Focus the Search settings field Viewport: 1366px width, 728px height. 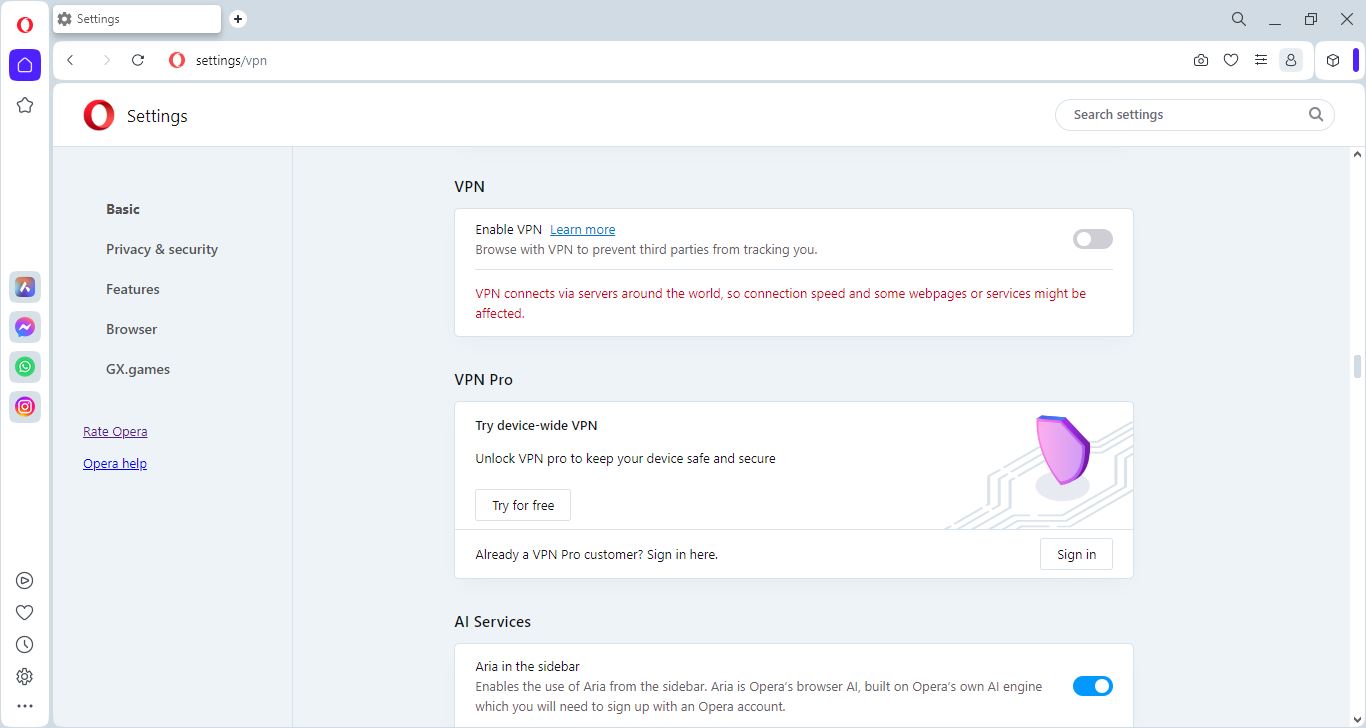tap(1195, 114)
